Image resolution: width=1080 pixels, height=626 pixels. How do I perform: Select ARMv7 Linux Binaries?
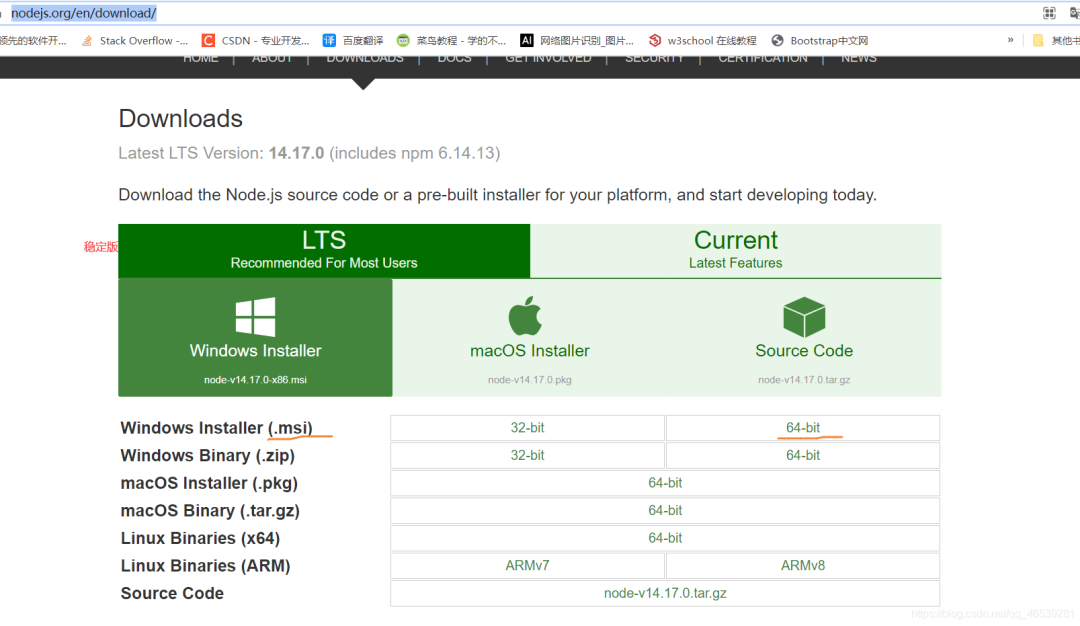tap(527, 565)
